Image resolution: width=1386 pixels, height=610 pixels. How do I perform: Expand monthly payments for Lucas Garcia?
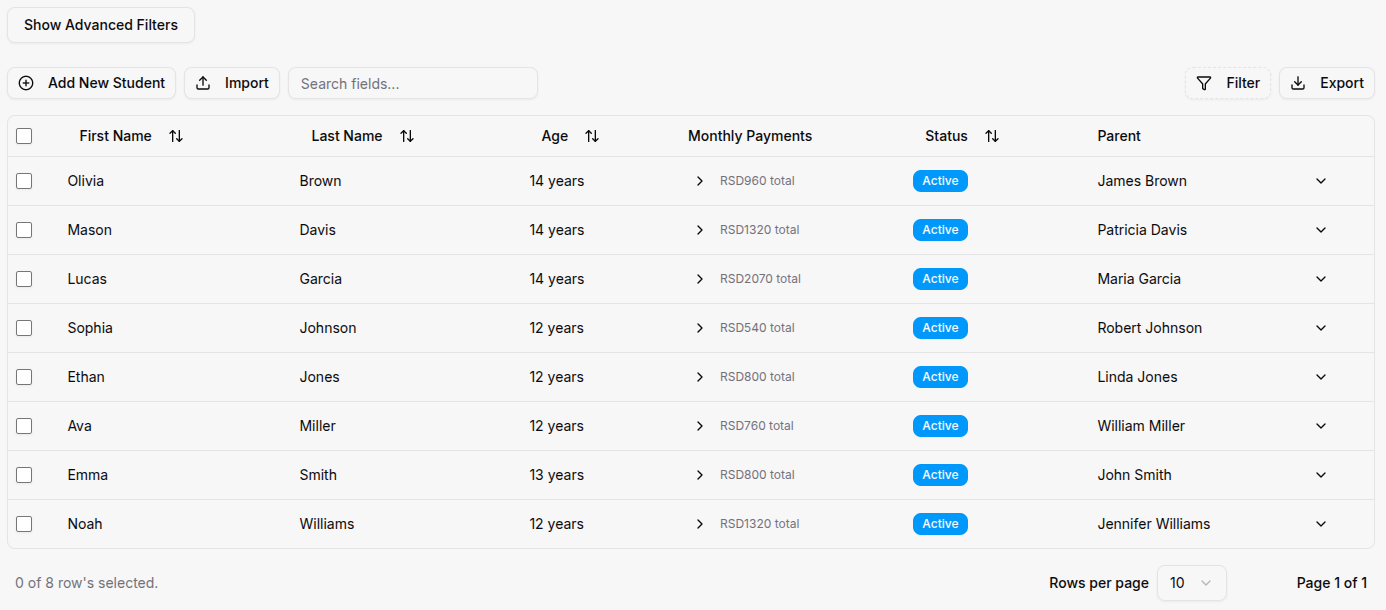tap(700, 279)
